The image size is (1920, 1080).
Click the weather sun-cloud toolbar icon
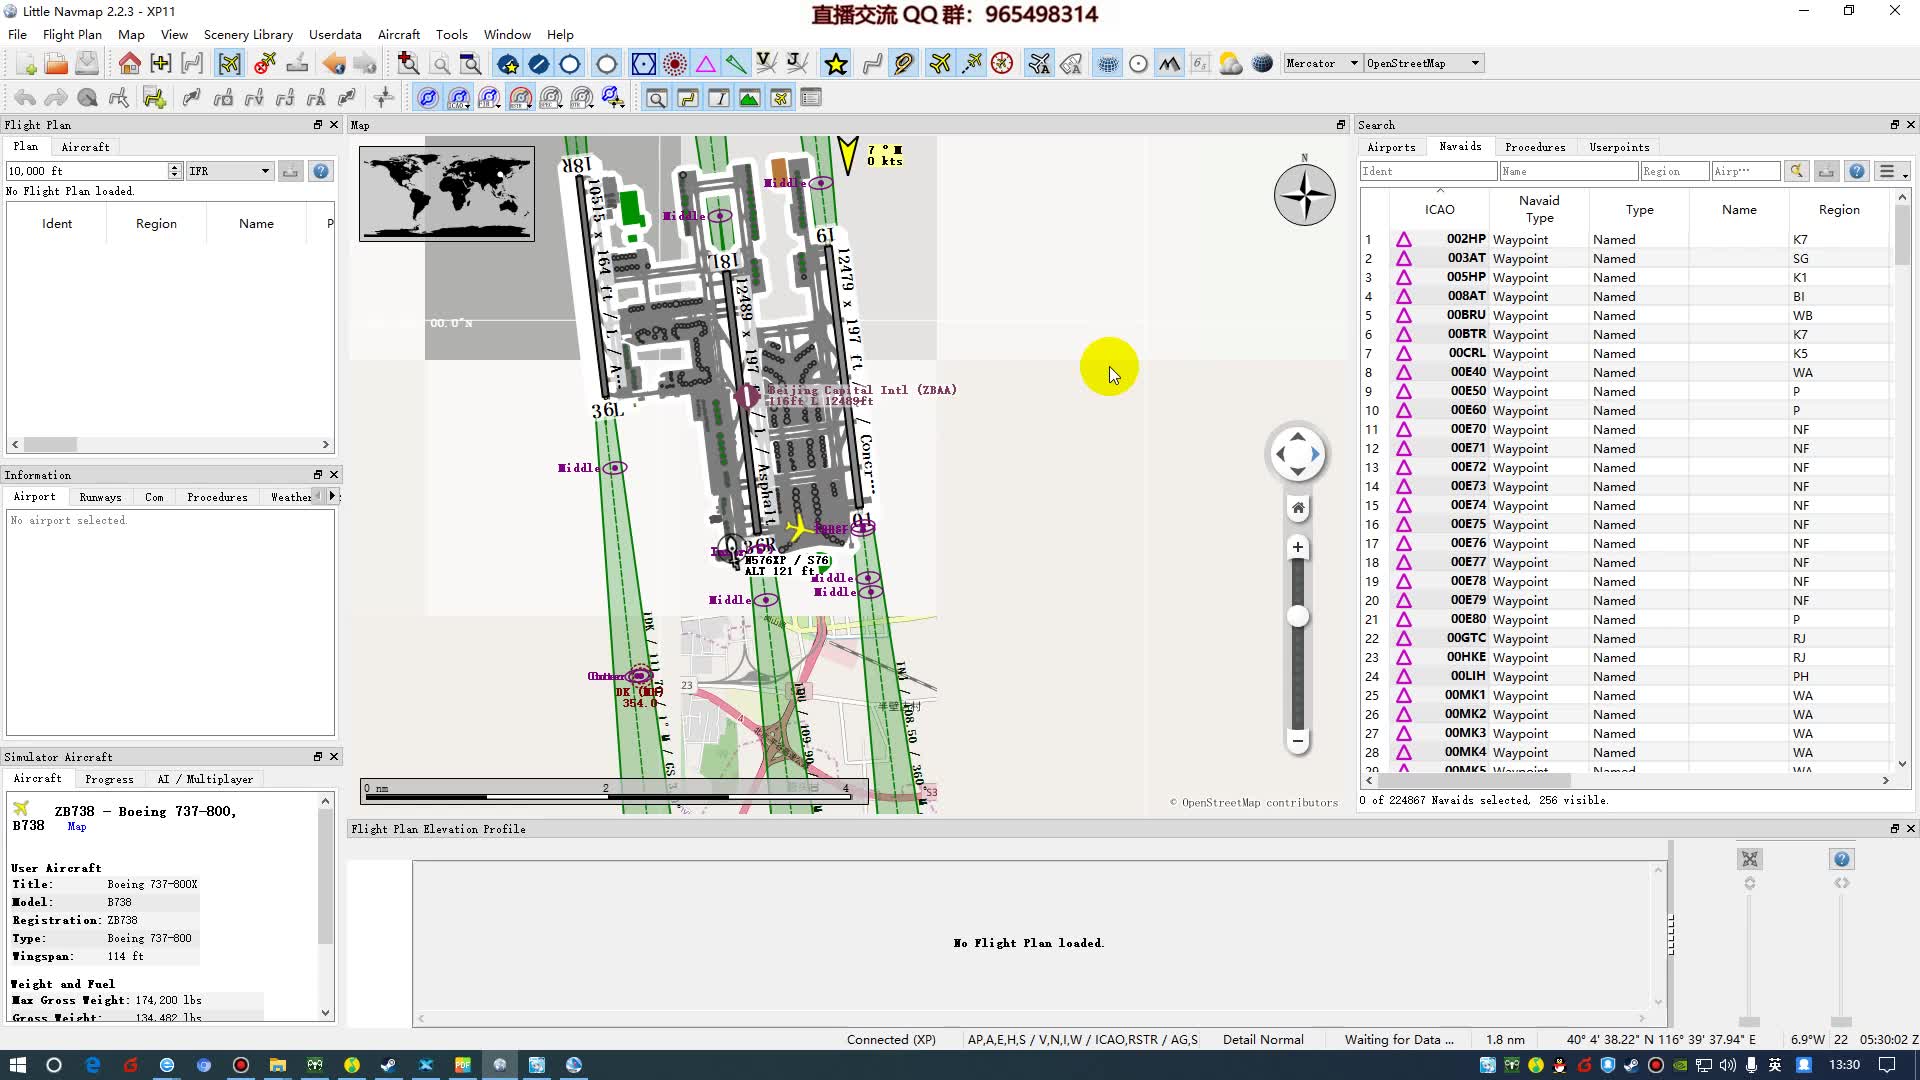pyautogui.click(x=1230, y=64)
